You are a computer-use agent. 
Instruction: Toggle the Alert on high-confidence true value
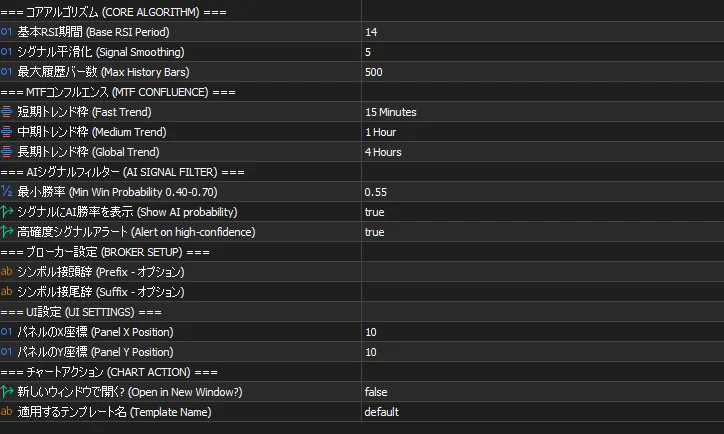click(x=375, y=232)
